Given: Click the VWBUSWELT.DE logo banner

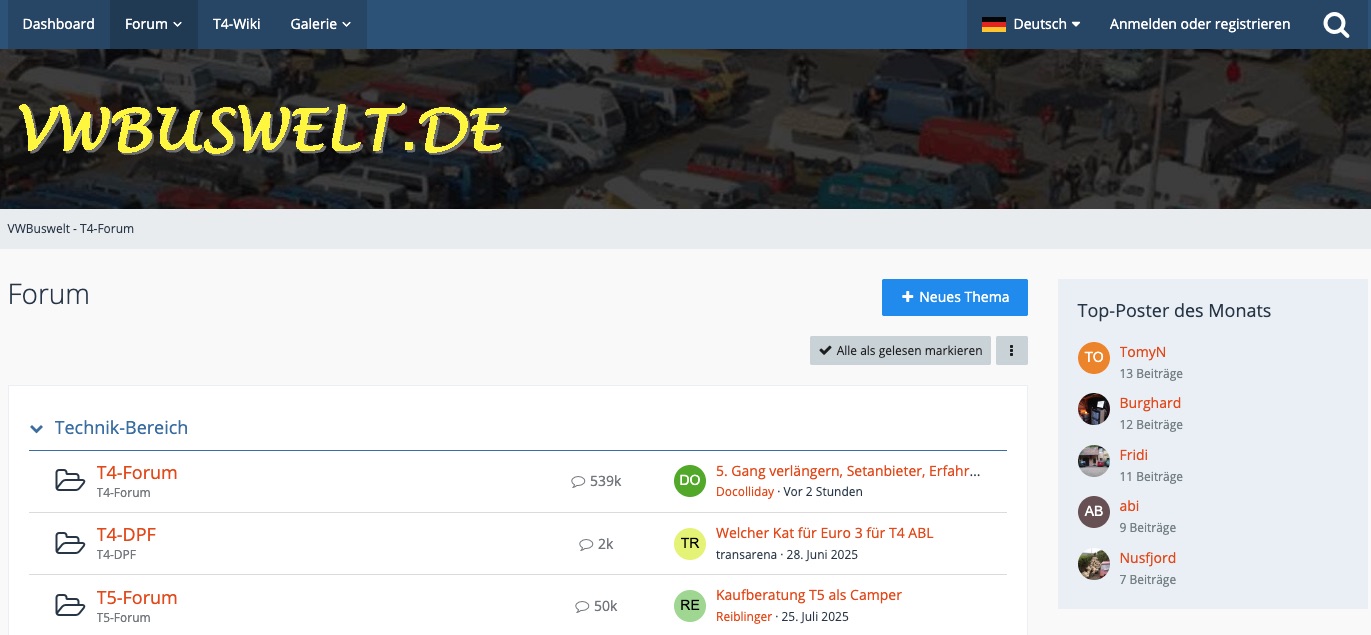Looking at the screenshot, I should (x=262, y=129).
